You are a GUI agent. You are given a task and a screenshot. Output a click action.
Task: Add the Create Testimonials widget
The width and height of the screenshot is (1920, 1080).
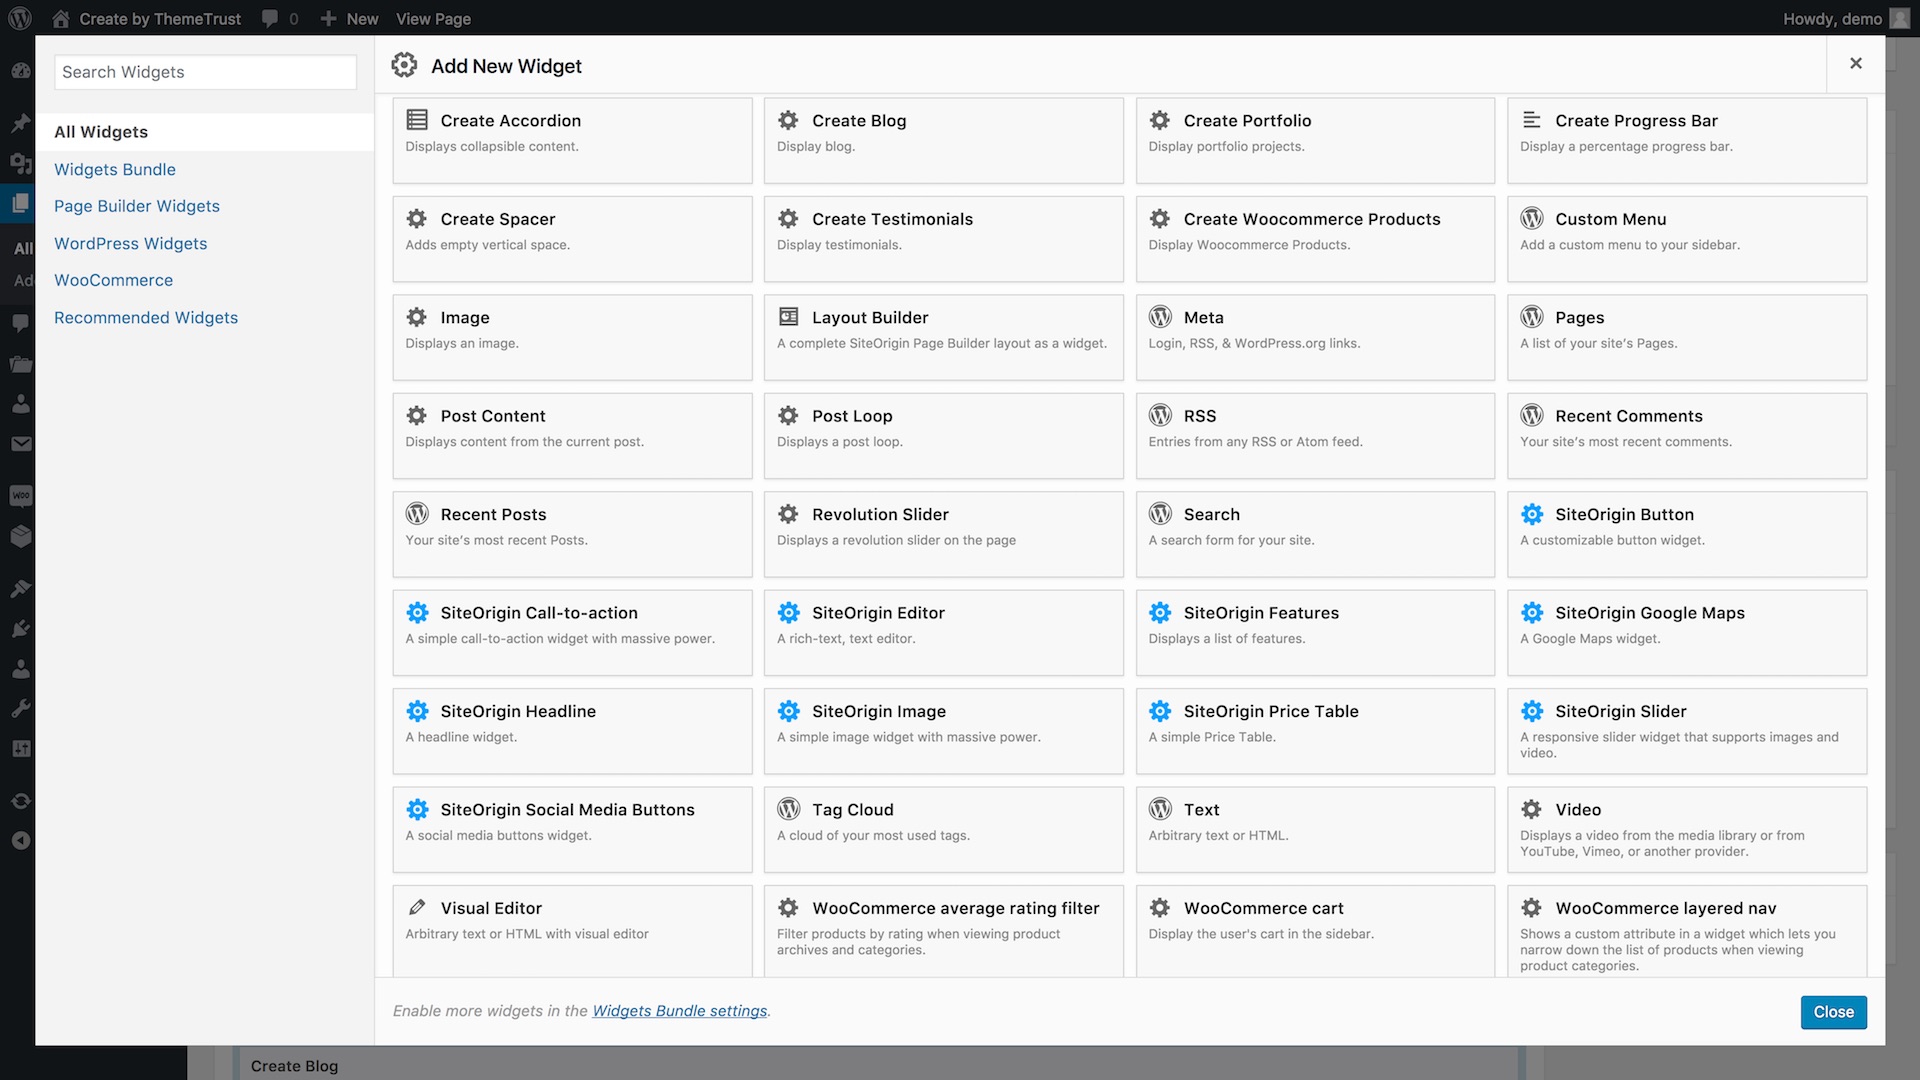point(943,239)
